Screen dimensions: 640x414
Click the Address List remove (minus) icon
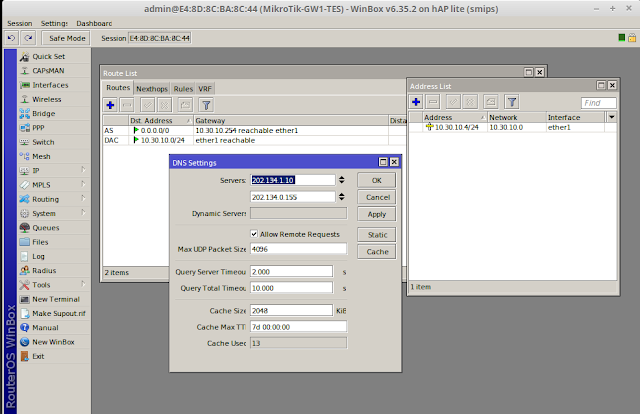[x=433, y=102]
